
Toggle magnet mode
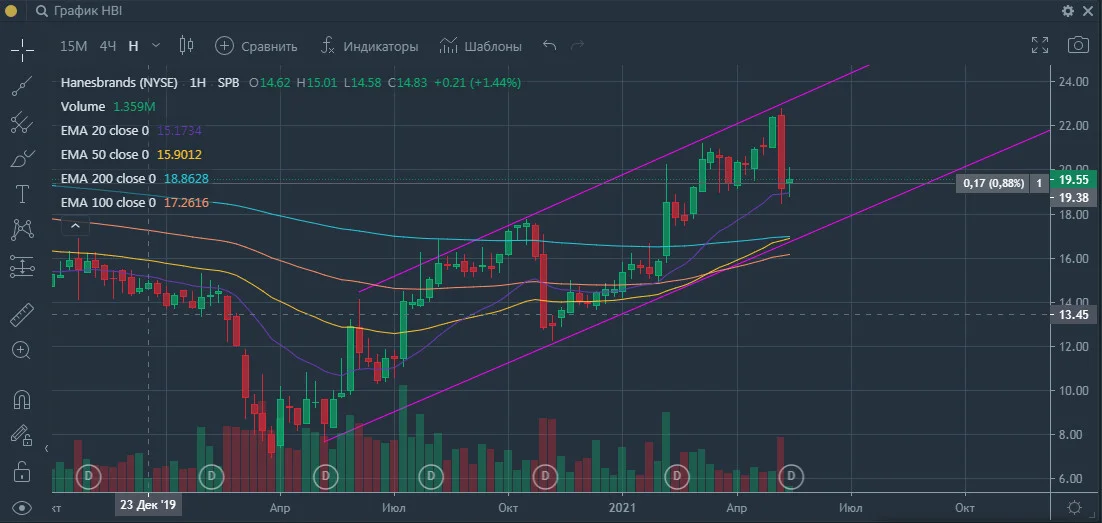coord(22,399)
